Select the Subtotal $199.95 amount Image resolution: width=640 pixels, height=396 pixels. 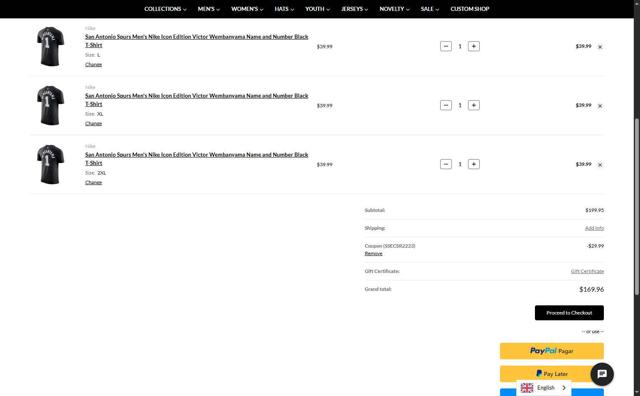pos(594,210)
